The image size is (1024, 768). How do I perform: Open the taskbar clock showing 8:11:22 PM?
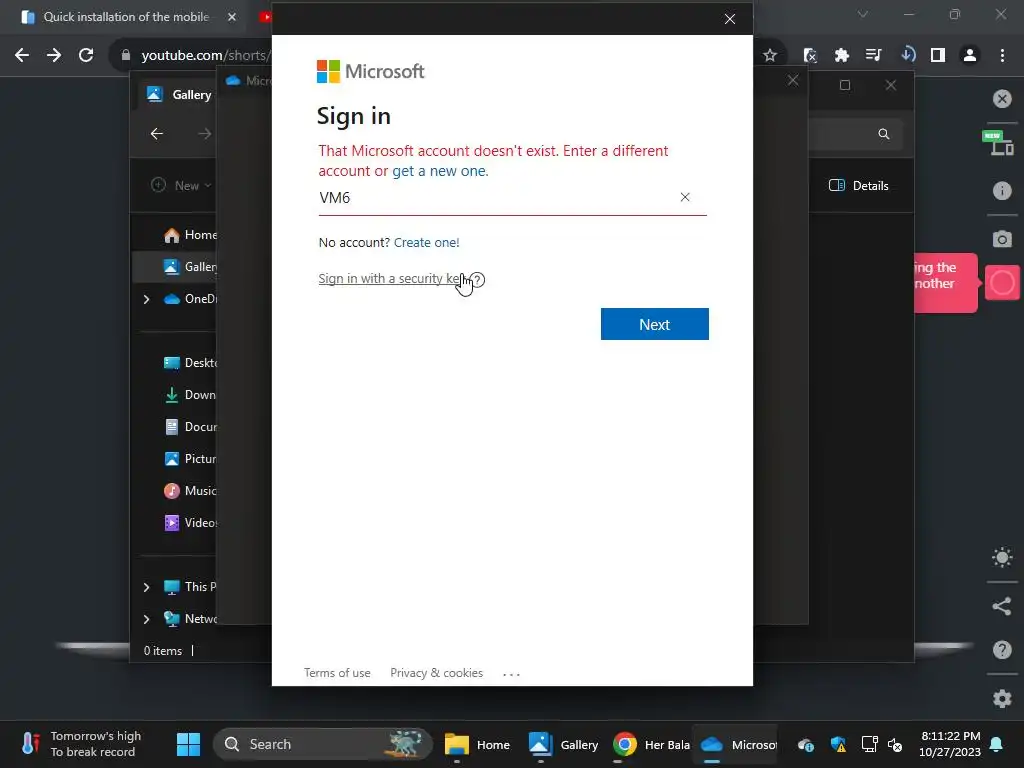coord(949,744)
